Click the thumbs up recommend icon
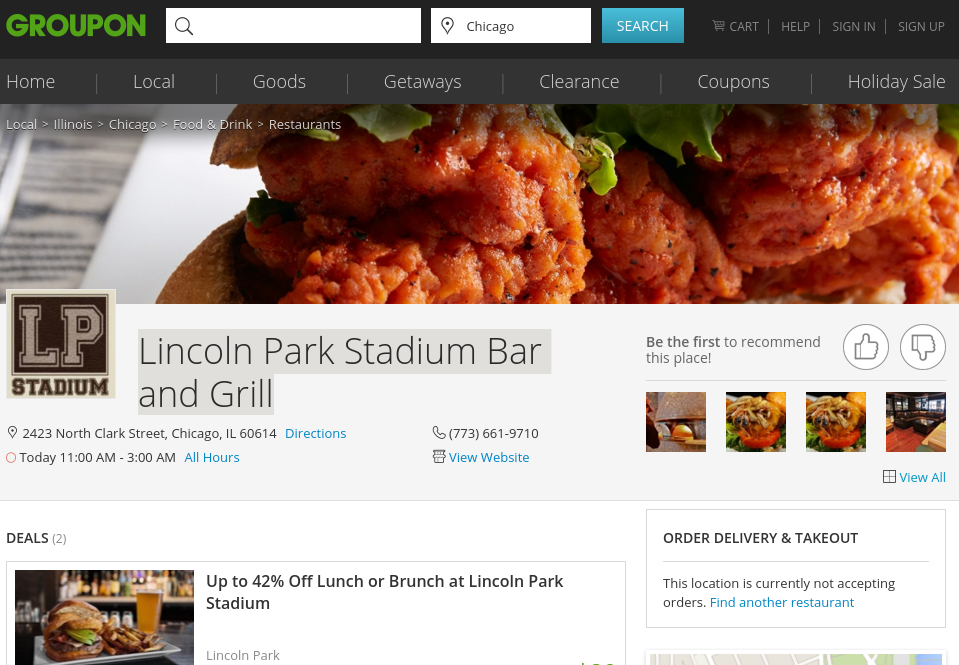Viewport: 959px width, 665px height. [865, 347]
